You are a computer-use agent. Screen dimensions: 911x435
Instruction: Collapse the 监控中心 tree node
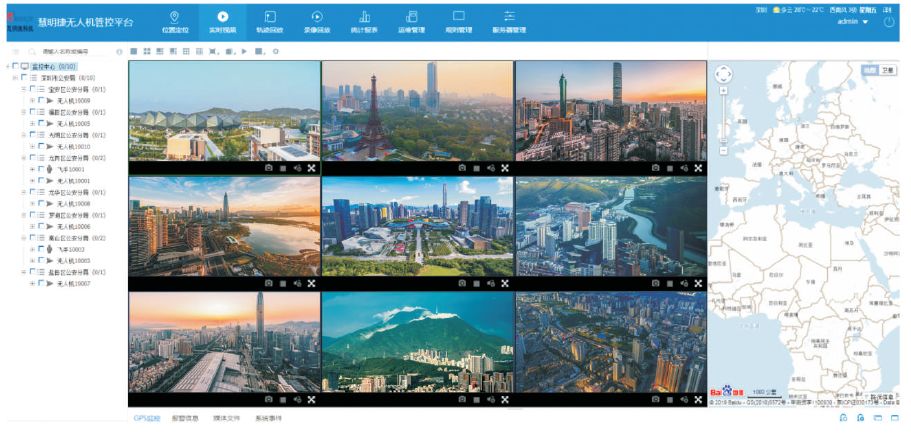point(6,67)
